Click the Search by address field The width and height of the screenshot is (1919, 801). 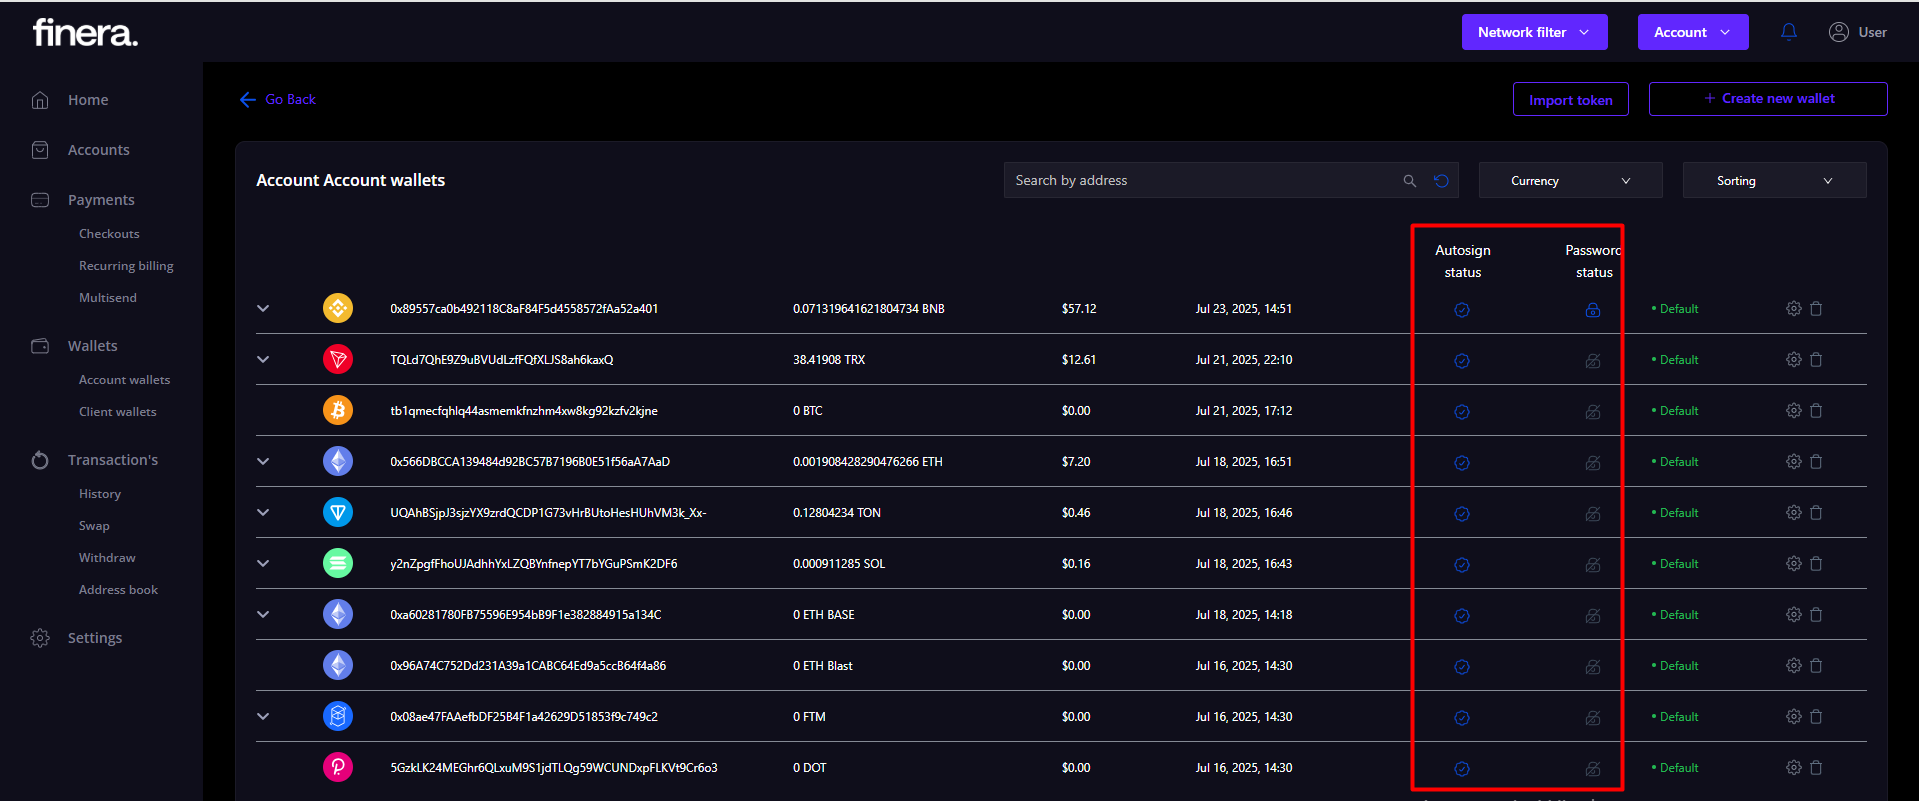tap(1200, 181)
